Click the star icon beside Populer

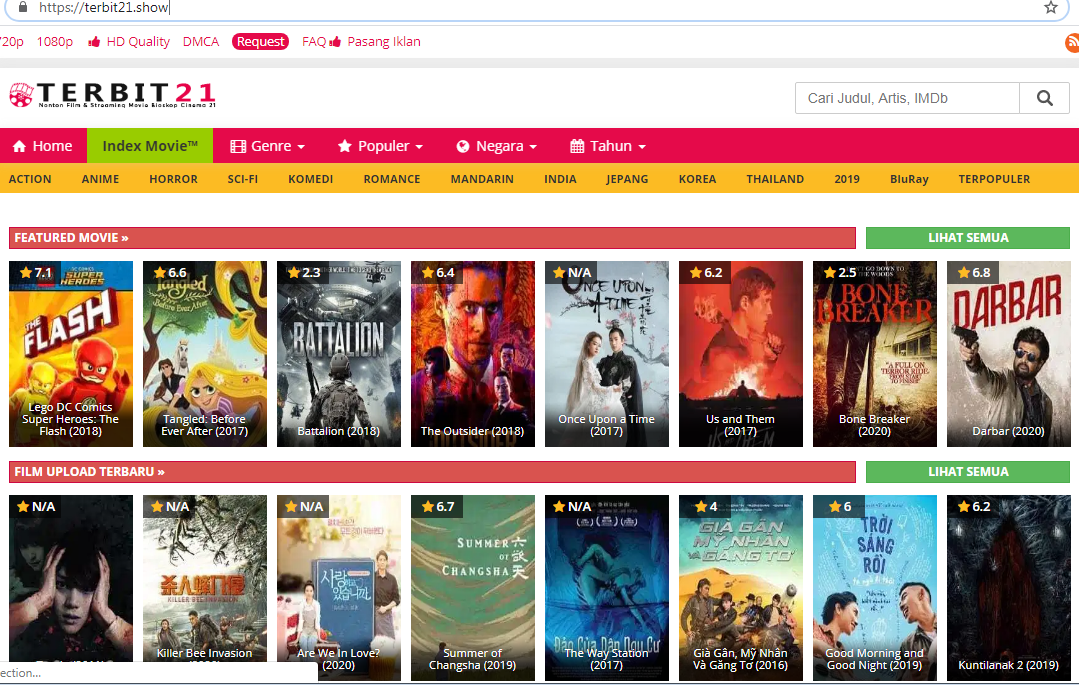pos(345,146)
